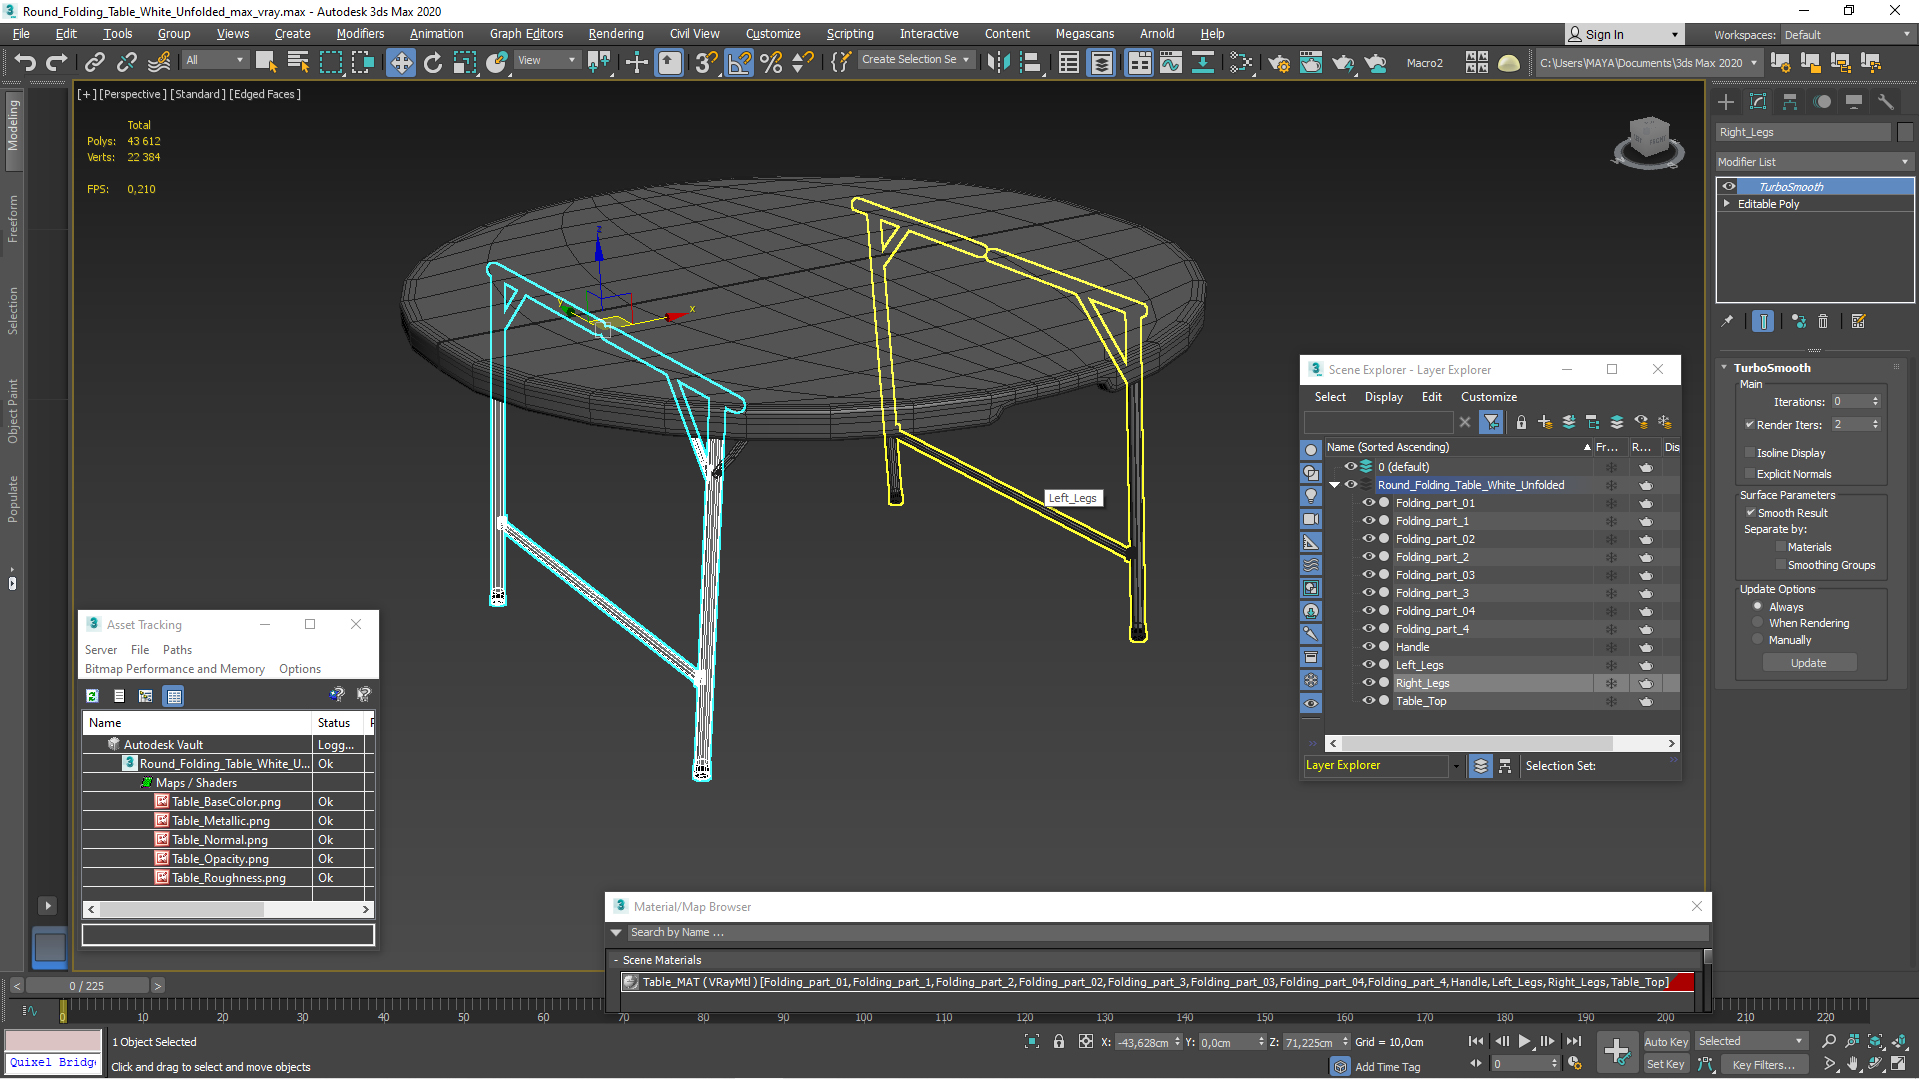Screen dimensions: 1920x1080
Task: Click the Selection Lock toggle icon
Action: tap(1059, 1041)
